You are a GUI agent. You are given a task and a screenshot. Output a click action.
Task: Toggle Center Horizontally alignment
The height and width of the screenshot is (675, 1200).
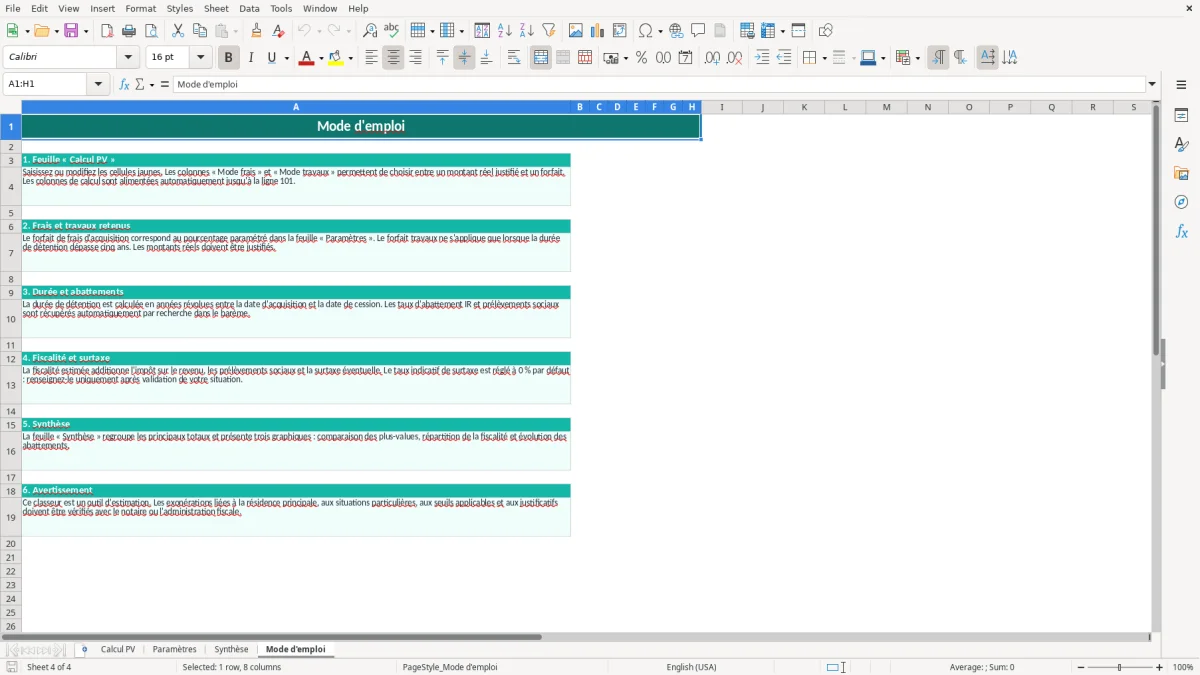(393, 58)
